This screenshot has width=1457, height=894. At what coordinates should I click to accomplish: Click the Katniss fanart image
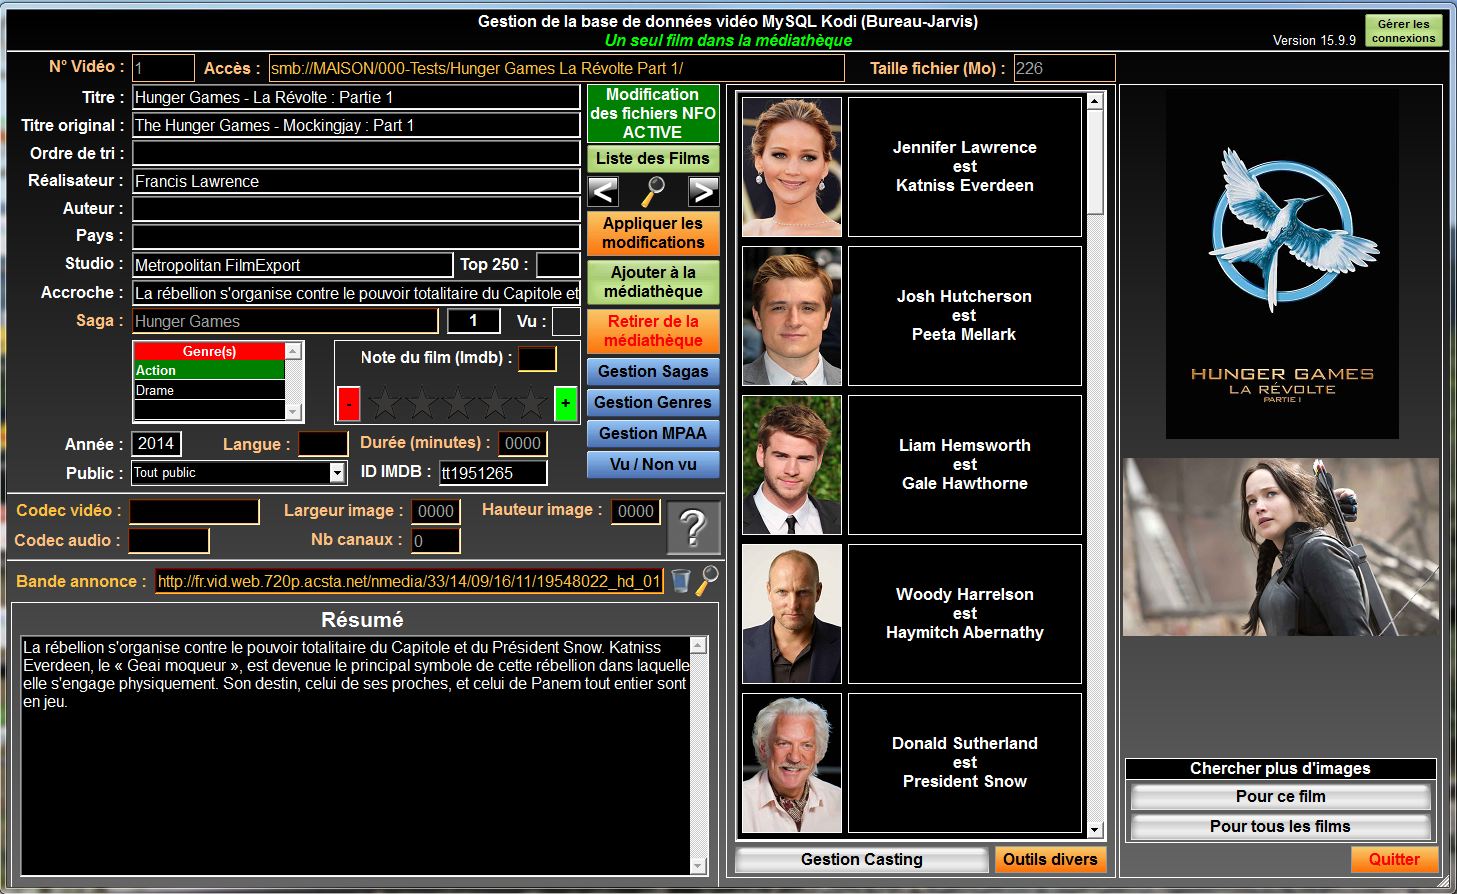tap(1281, 547)
